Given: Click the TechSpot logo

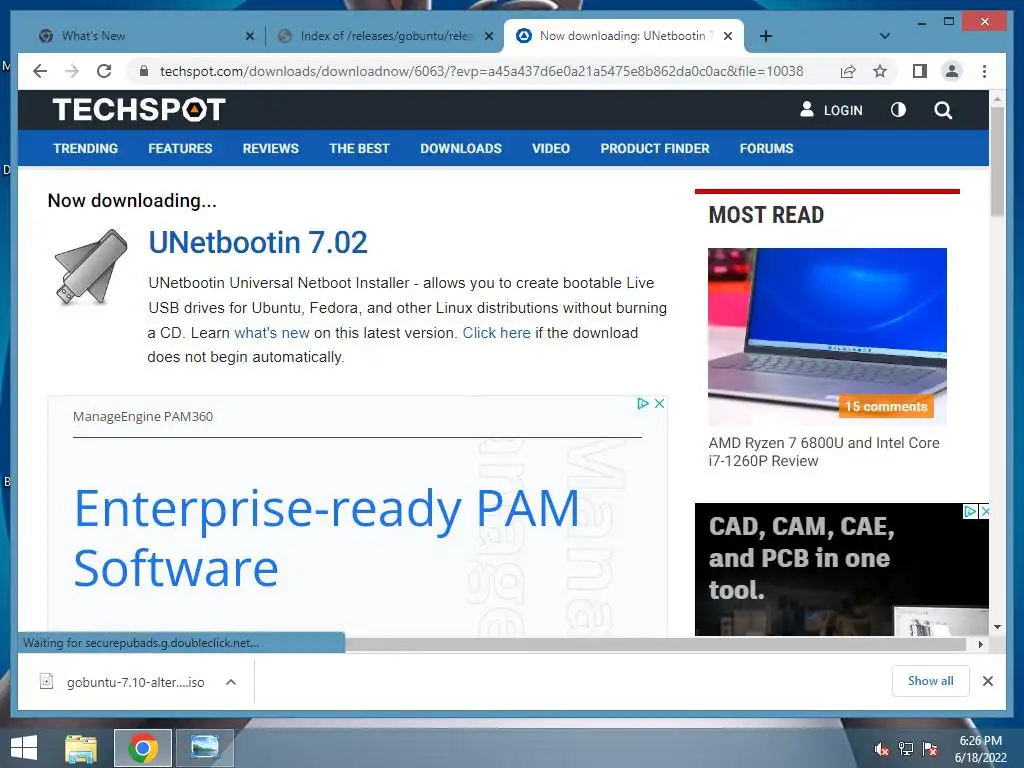Looking at the screenshot, I should (139, 110).
